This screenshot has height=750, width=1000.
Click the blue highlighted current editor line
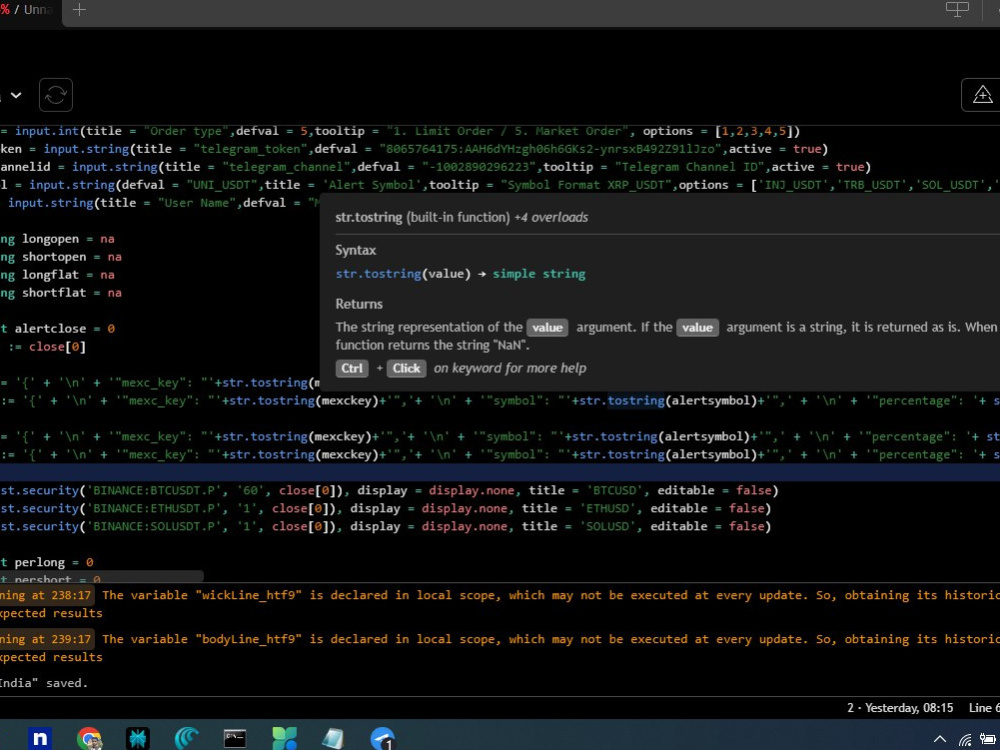500,473
